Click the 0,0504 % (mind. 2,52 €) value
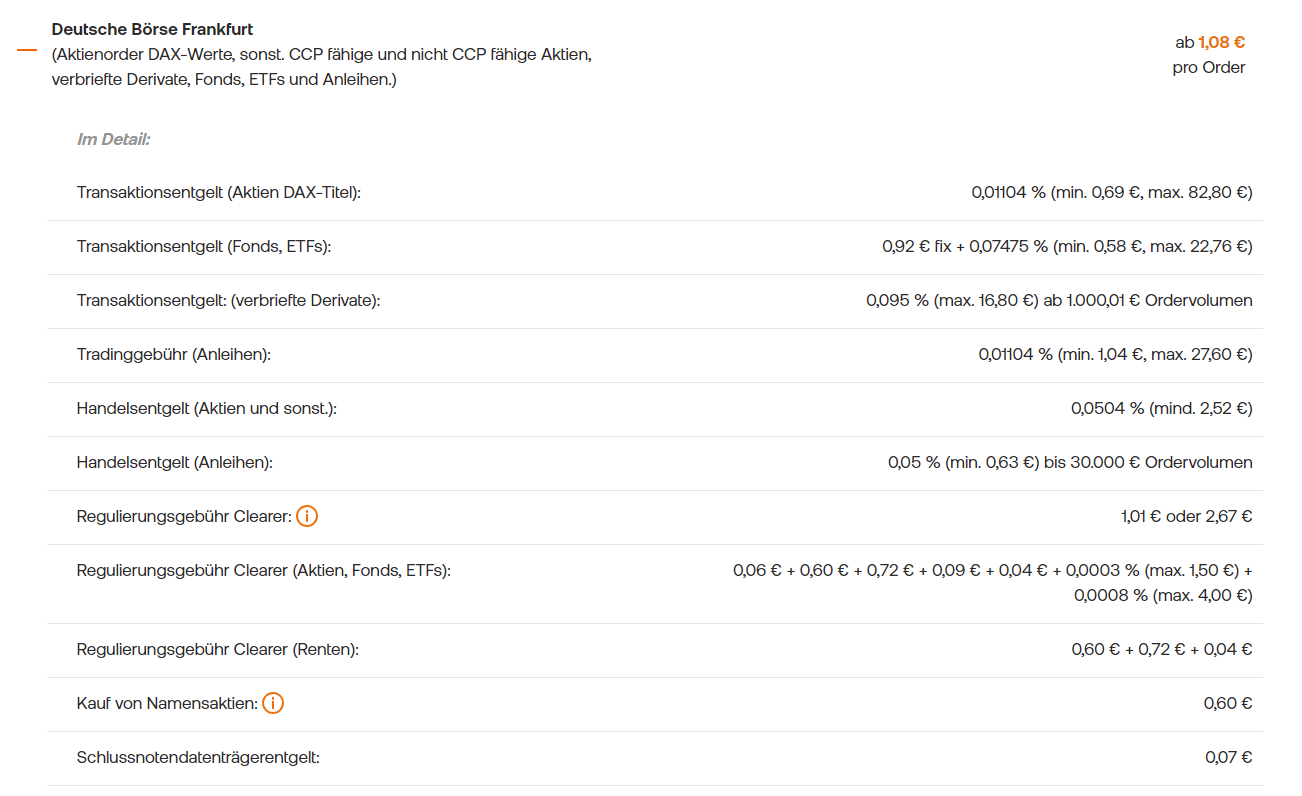1302x796 pixels. [x=1161, y=408]
